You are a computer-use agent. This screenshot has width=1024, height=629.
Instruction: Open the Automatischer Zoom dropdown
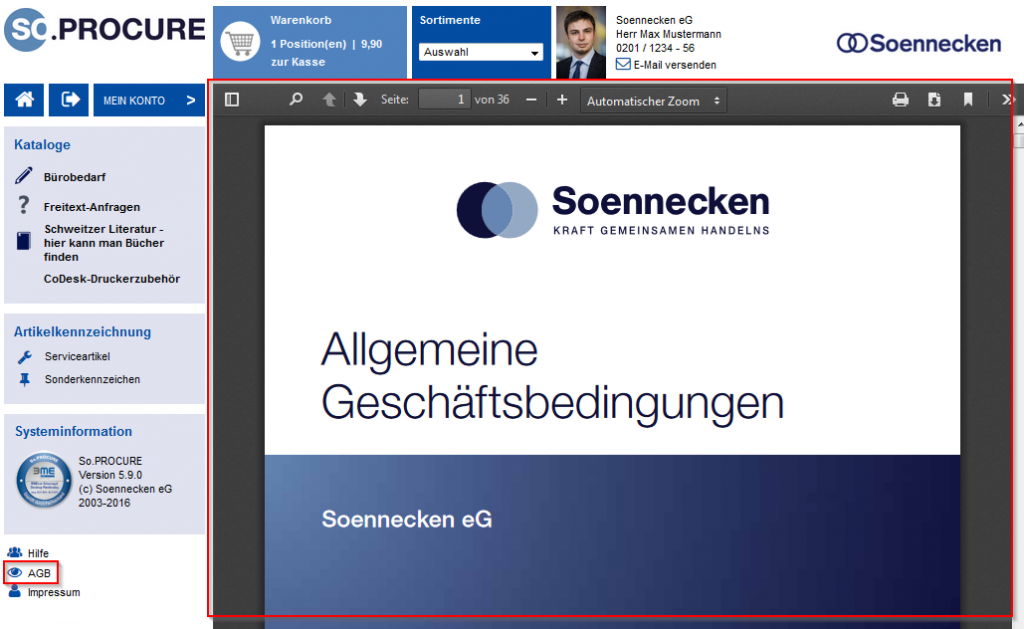point(653,101)
